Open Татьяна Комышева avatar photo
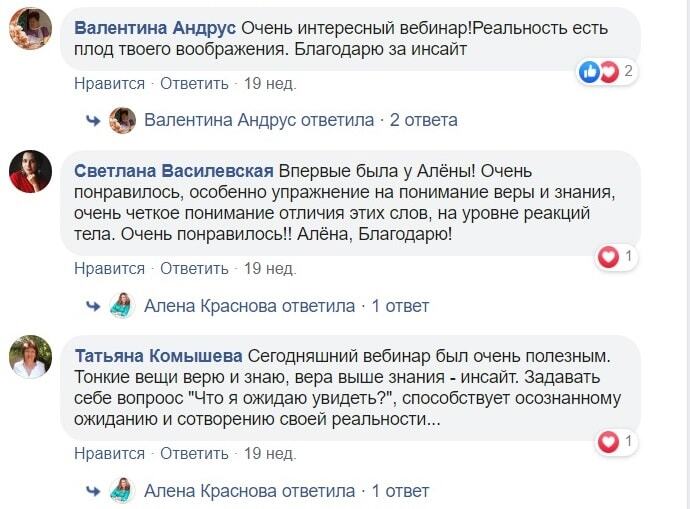The image size is (690, 509). click(30, 356)
